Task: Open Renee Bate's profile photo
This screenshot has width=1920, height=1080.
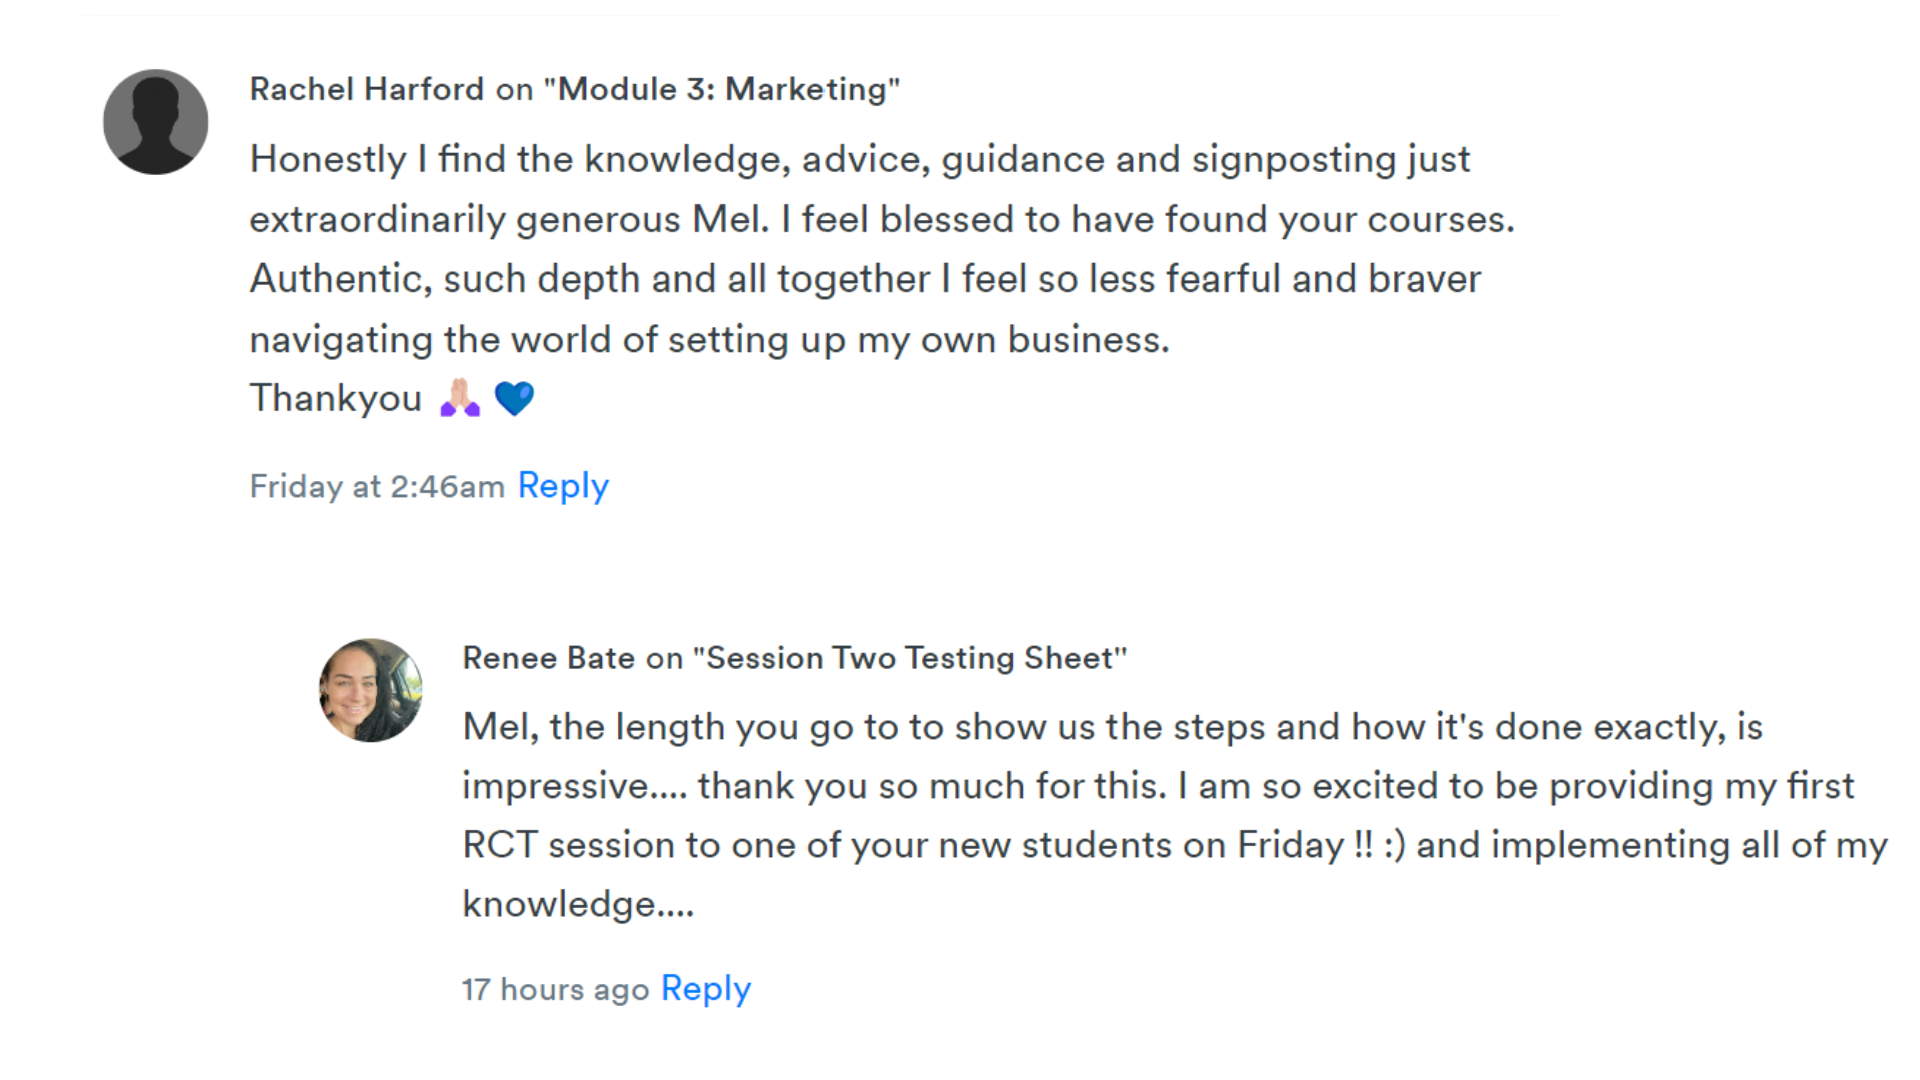Action: click(370, 690)
